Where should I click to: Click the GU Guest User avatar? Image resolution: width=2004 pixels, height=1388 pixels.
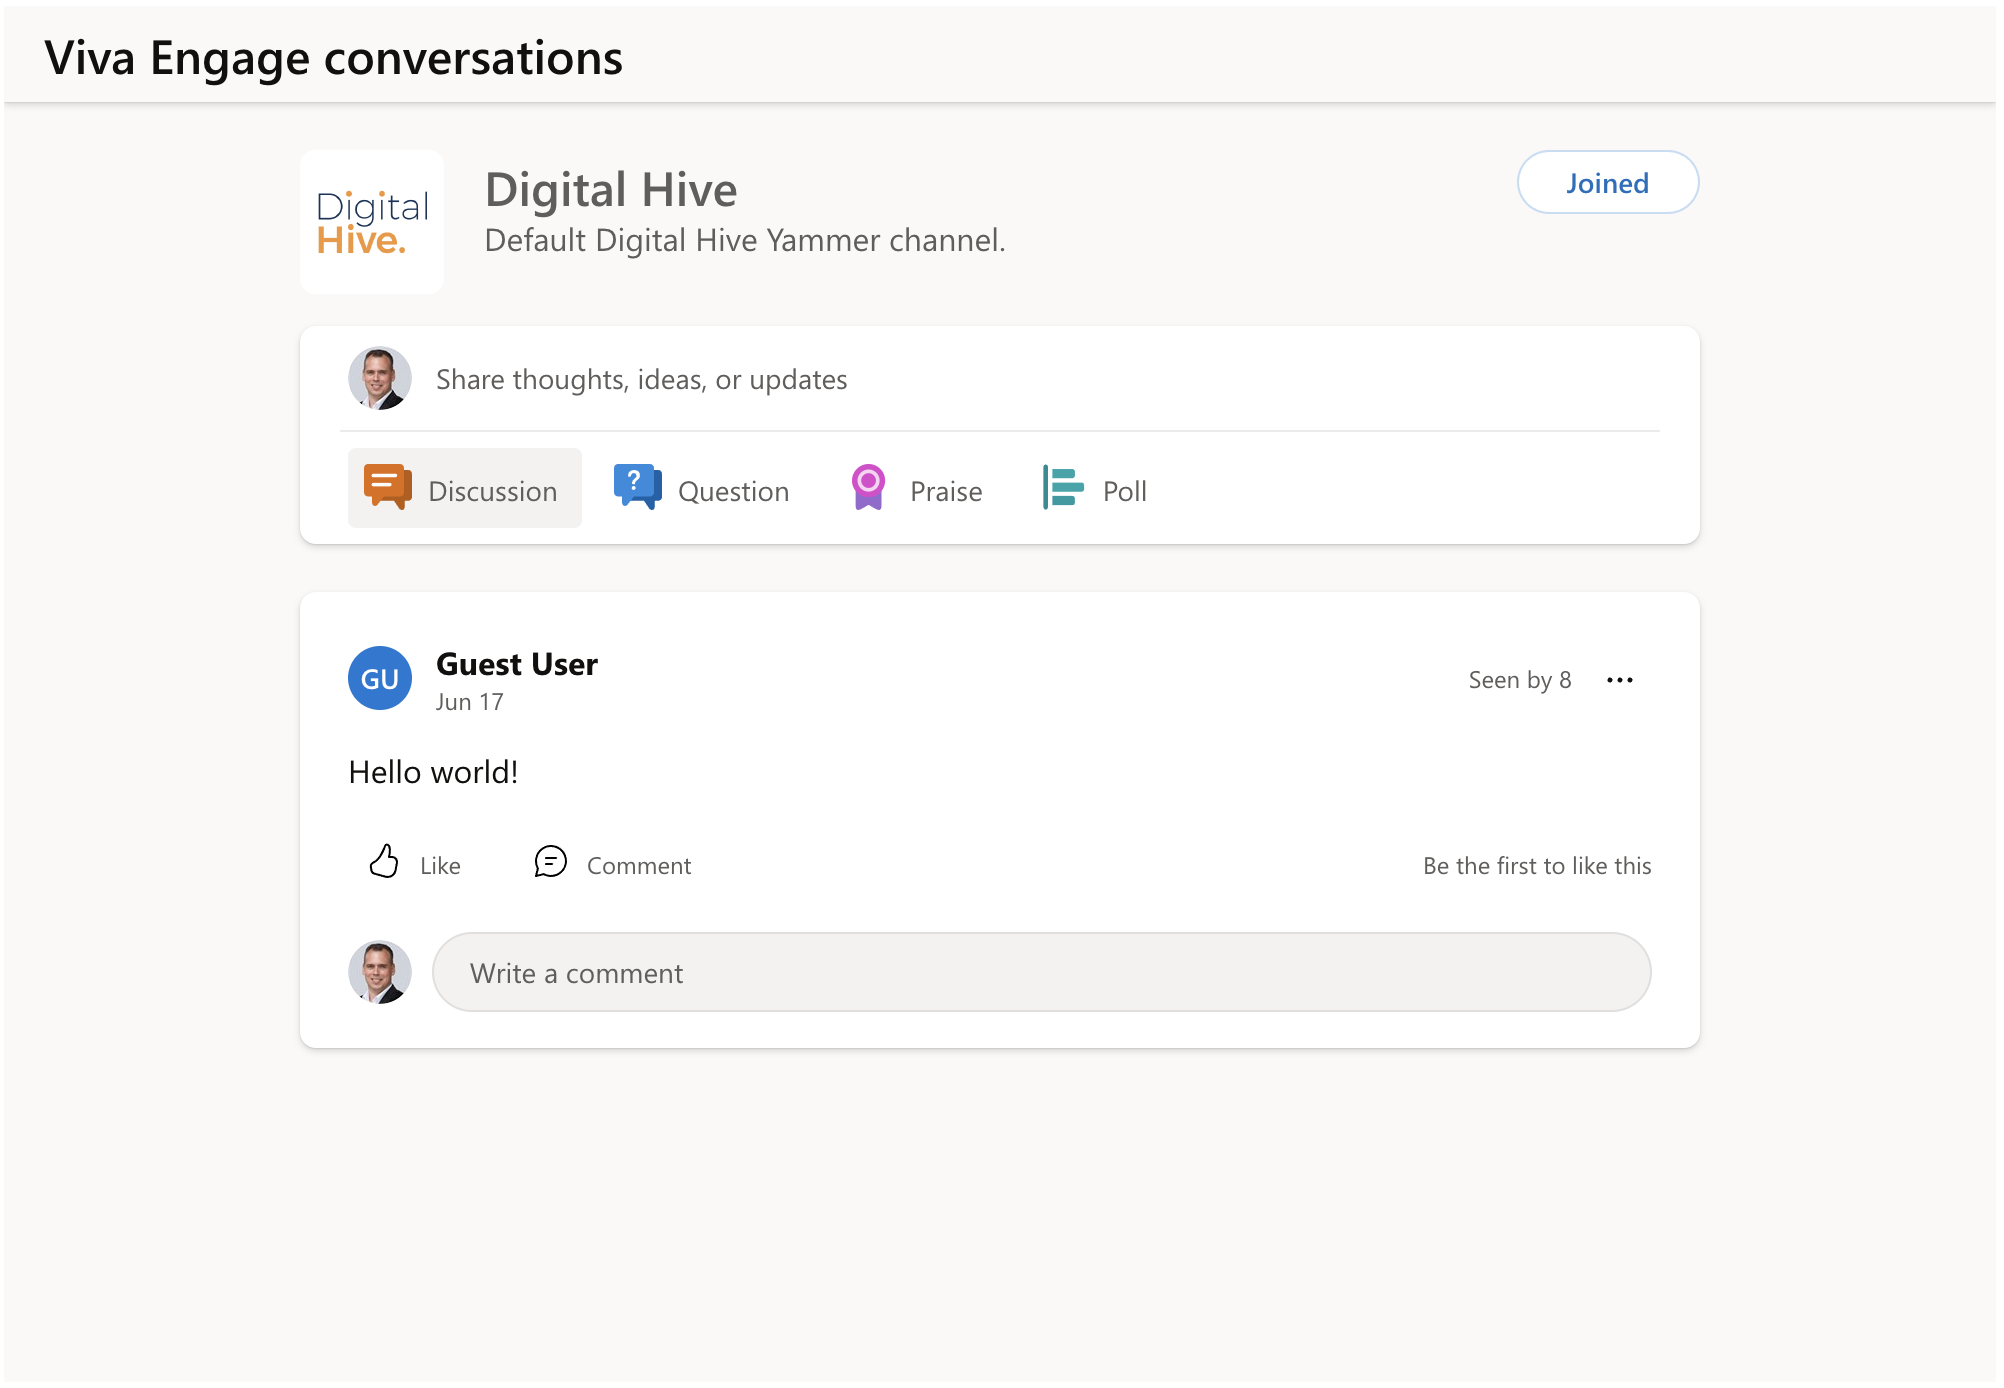click(x=380, y=679)
